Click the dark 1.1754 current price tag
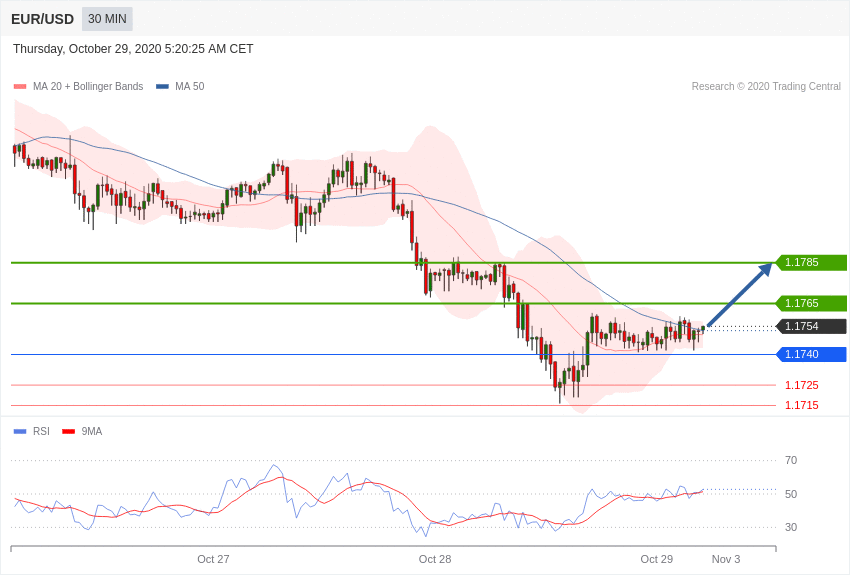The width and height of the screenshot is (850, 576). (x=812, y=326)
